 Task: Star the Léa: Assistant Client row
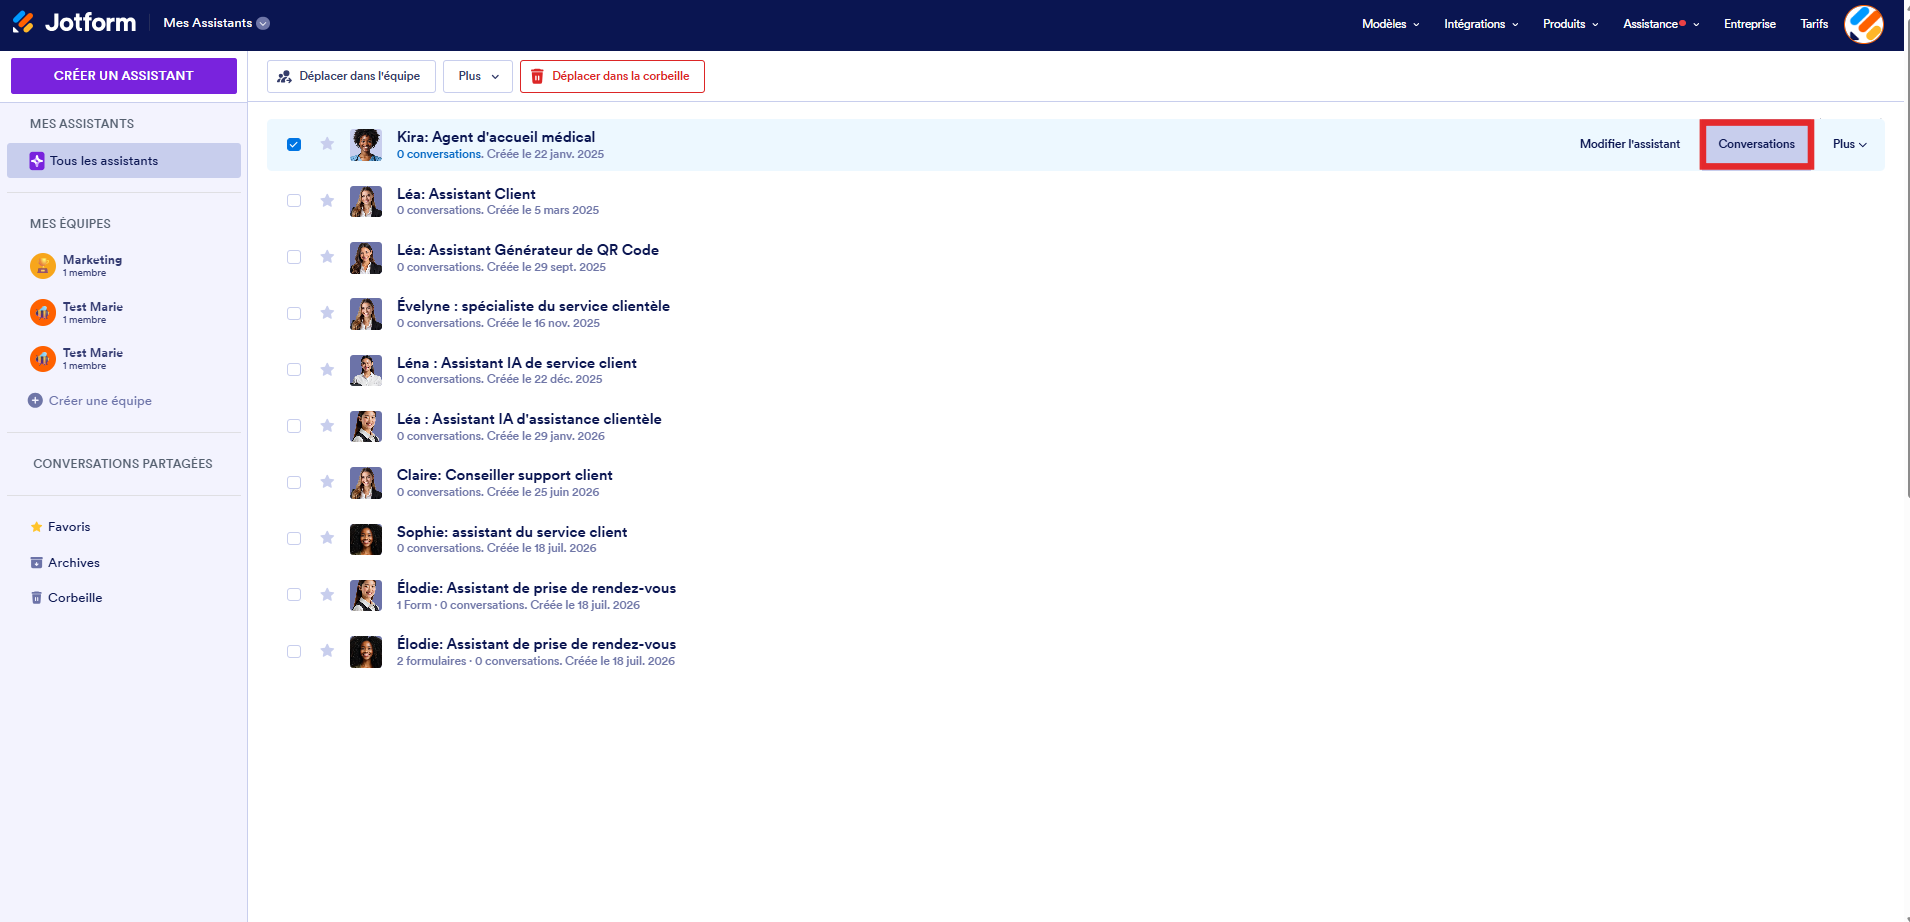(327, 201)
